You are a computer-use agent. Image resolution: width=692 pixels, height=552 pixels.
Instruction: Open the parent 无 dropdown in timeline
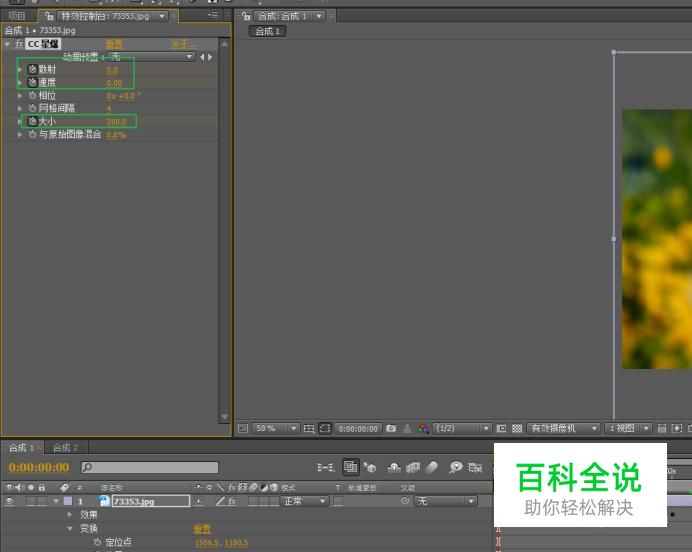tap(445, 501)
